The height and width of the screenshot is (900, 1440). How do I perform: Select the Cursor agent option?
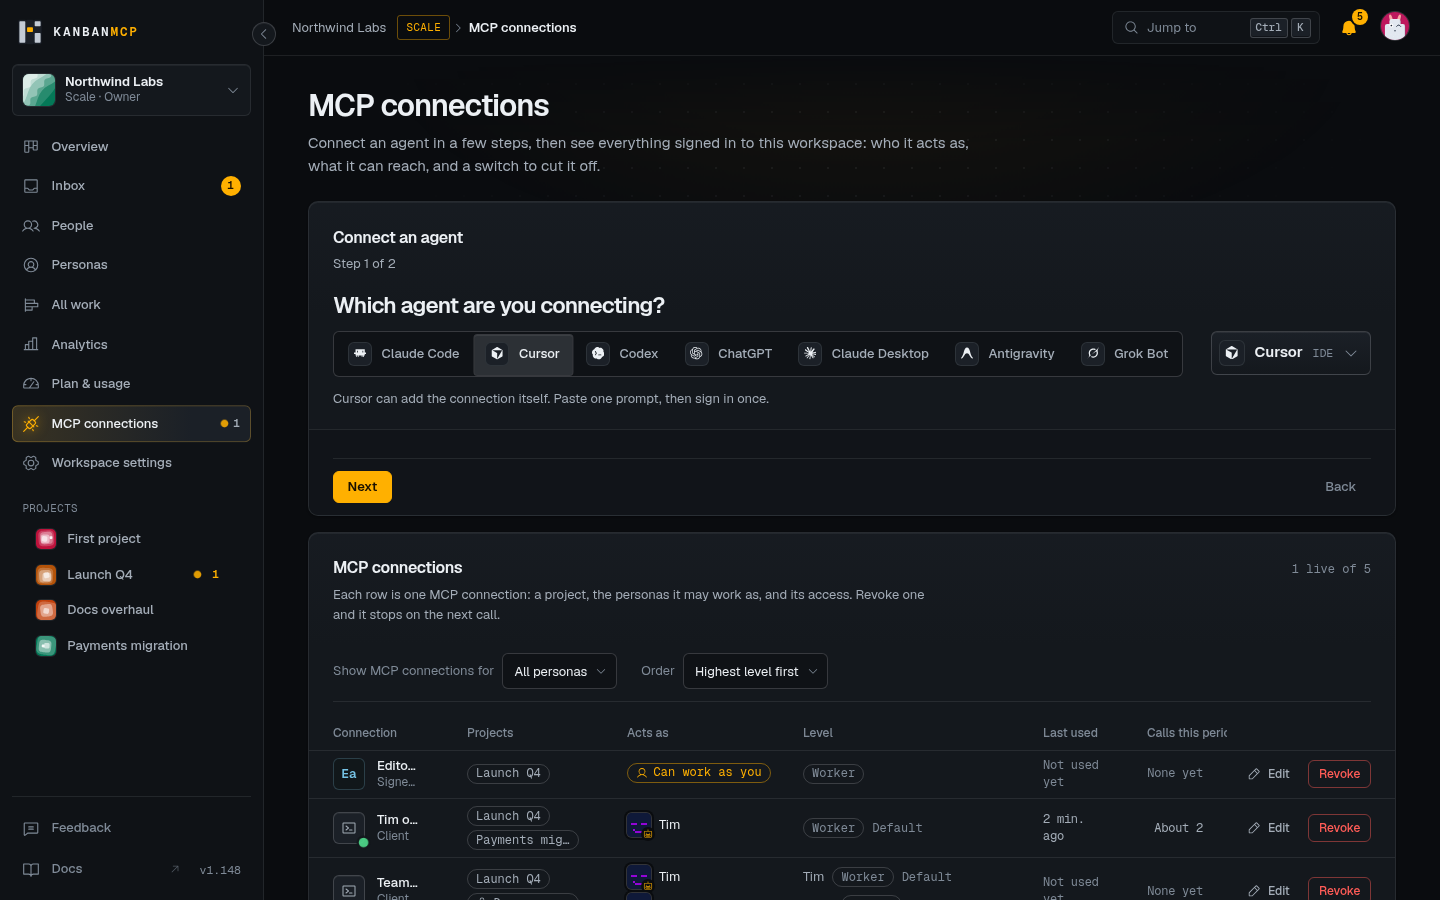click(523, 354)
